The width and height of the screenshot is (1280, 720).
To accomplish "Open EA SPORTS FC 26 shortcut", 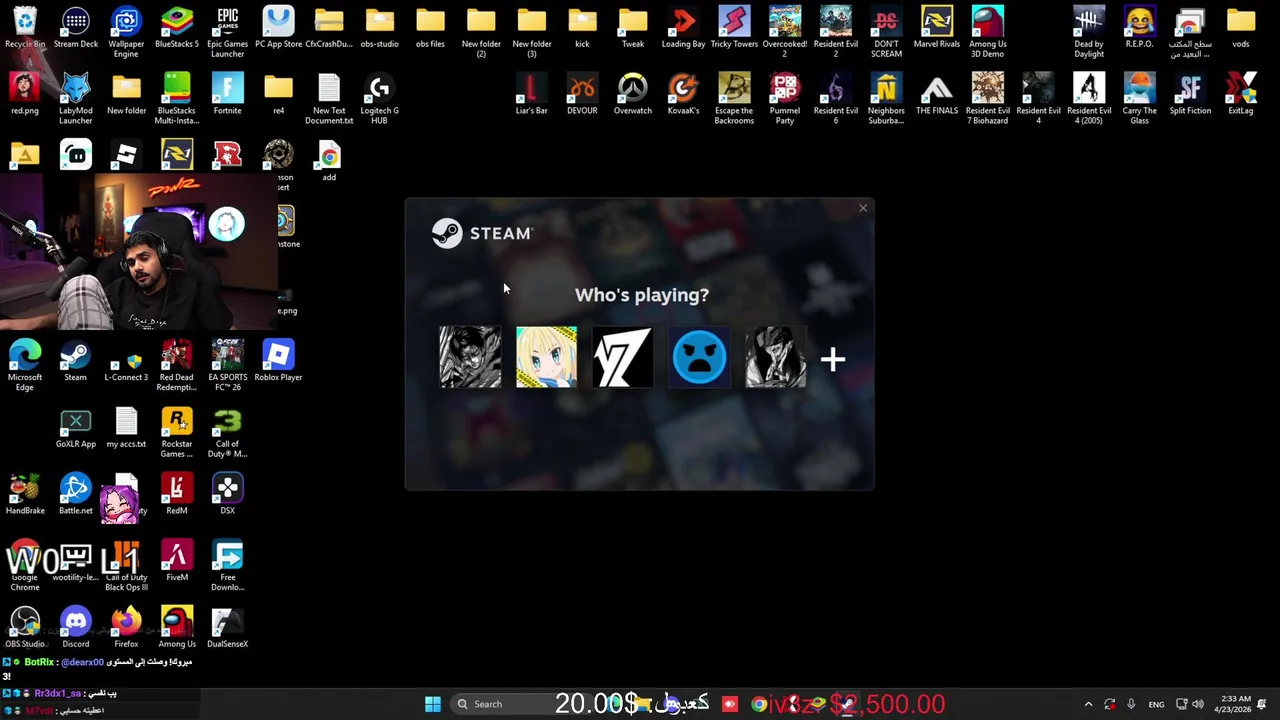I will pyautogui.click(x=227, y=365).
